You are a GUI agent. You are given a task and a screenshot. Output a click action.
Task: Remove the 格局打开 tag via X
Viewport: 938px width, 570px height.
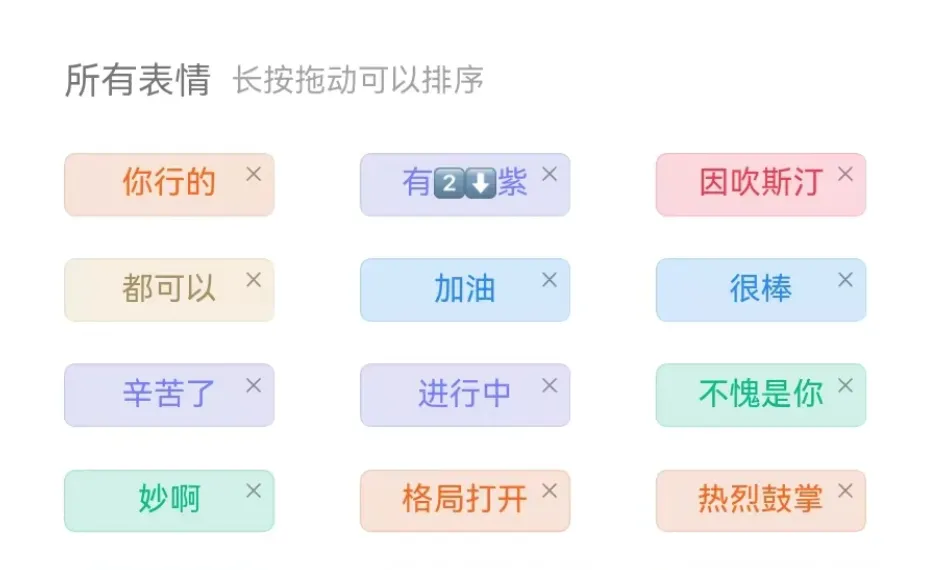pyautogui.click(x=549, y=491)
